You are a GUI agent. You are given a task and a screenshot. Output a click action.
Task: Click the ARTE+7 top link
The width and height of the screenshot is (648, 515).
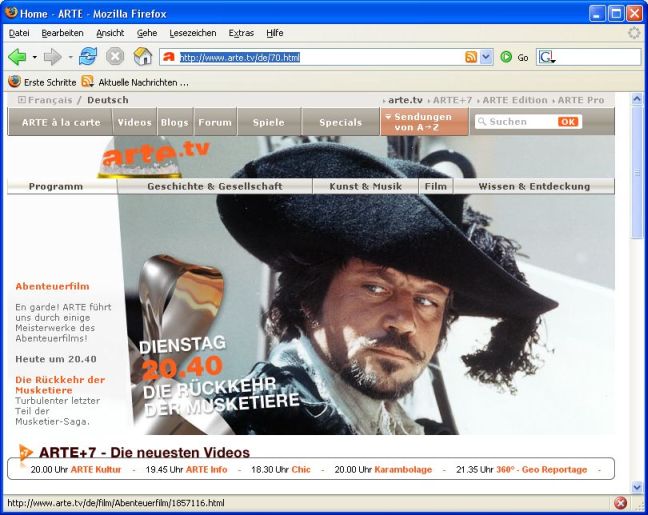click(452, 100)
